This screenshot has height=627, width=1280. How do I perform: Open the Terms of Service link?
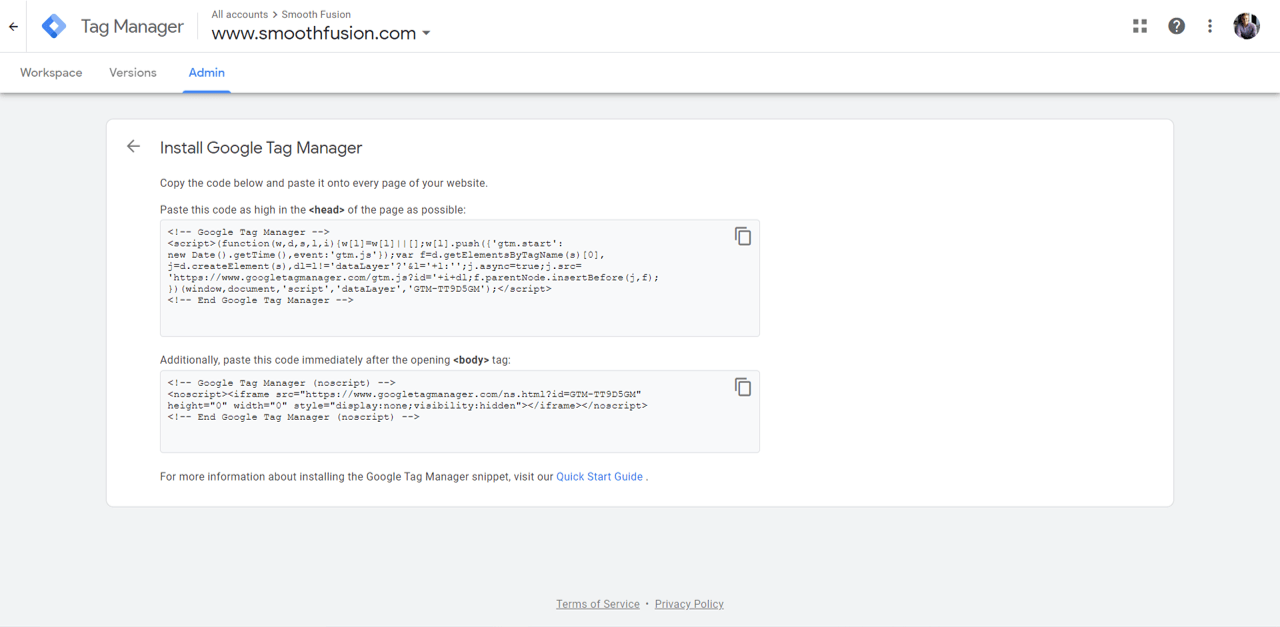coord(597,604)
